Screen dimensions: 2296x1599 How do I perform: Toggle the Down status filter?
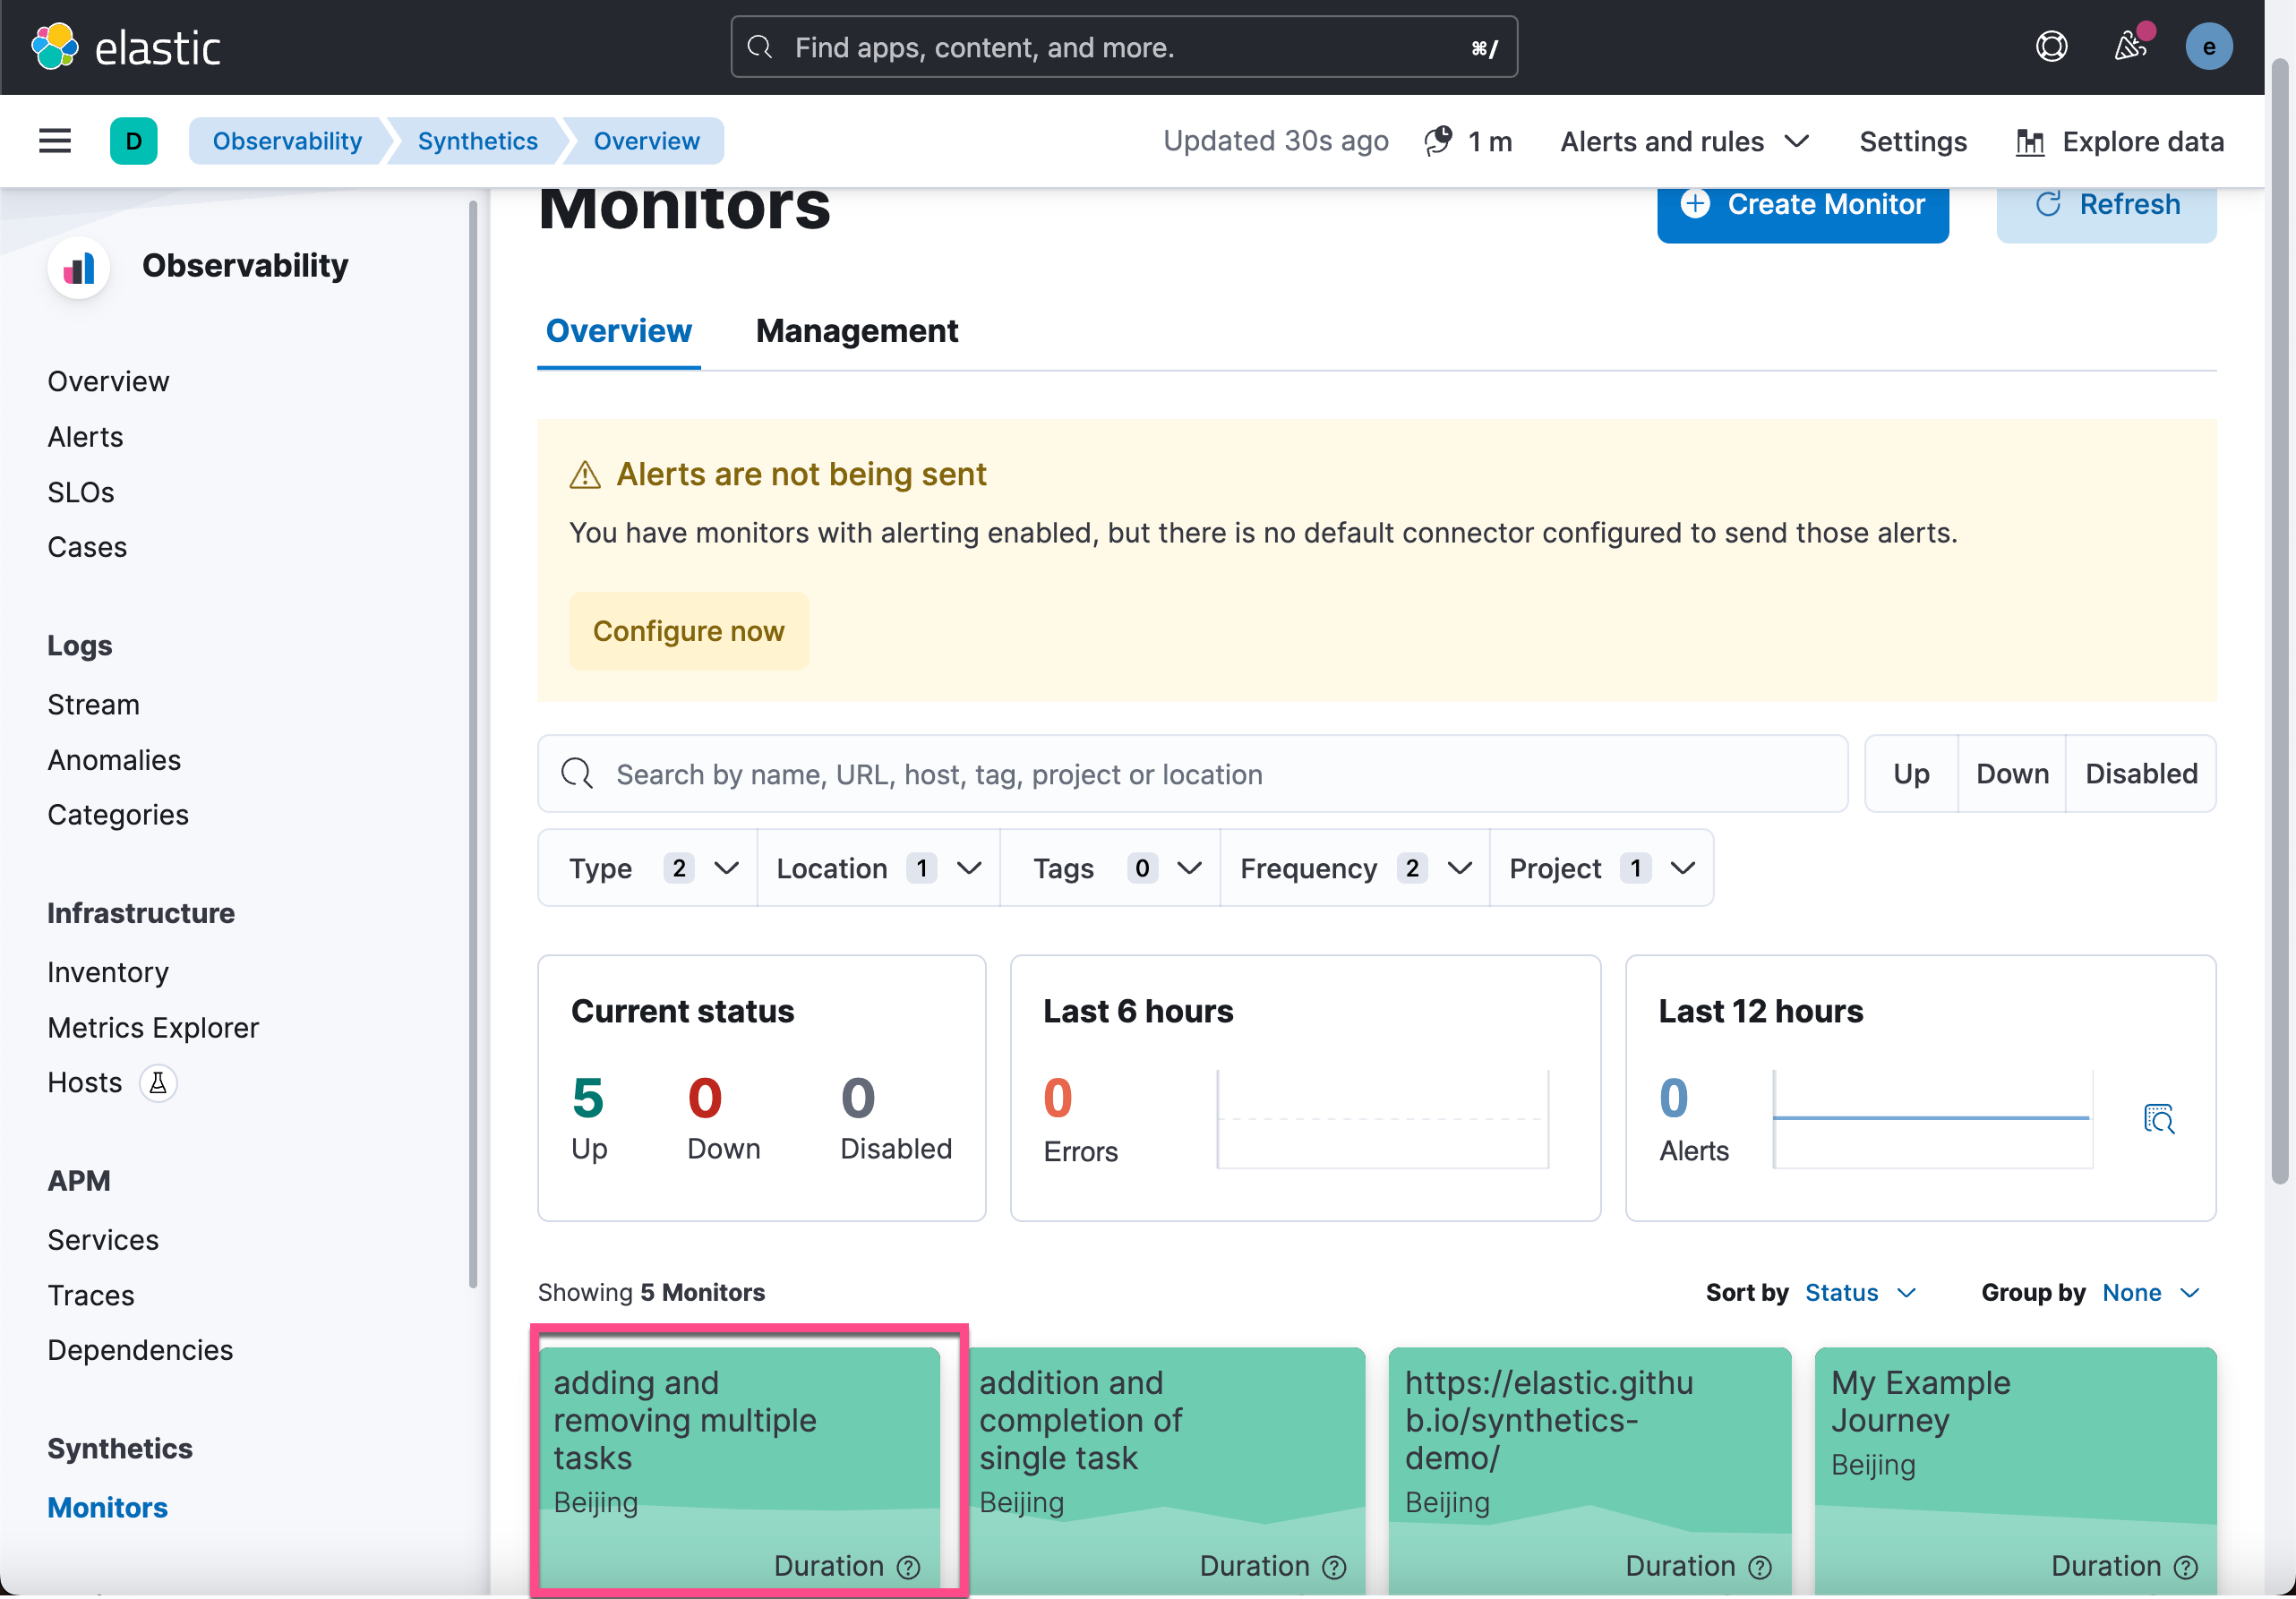[x=2012, y=774]
